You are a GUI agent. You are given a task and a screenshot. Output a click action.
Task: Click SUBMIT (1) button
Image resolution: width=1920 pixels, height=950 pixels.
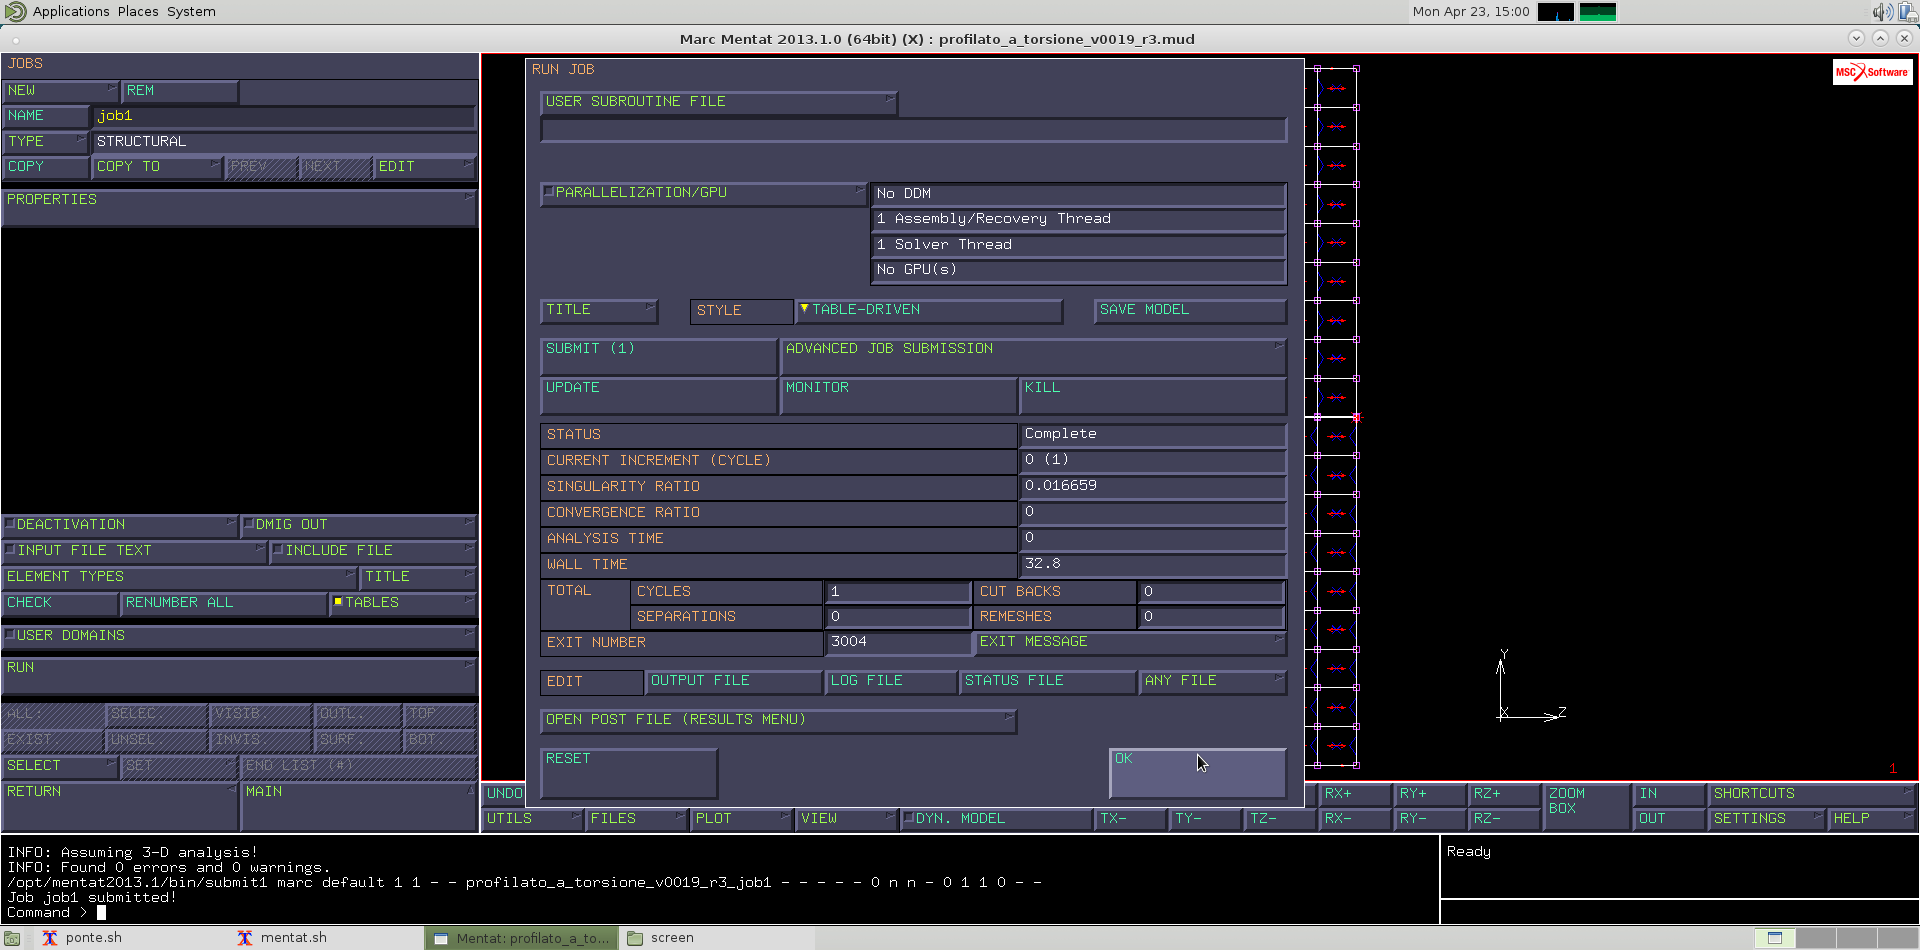coord(658,356)
